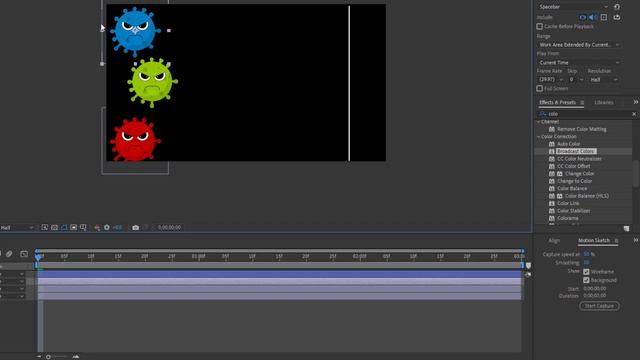Image resolution: width=640 pixels, height=360 pixels.
Task: Switch to the Libraries tab
Action: coord(604,102)
